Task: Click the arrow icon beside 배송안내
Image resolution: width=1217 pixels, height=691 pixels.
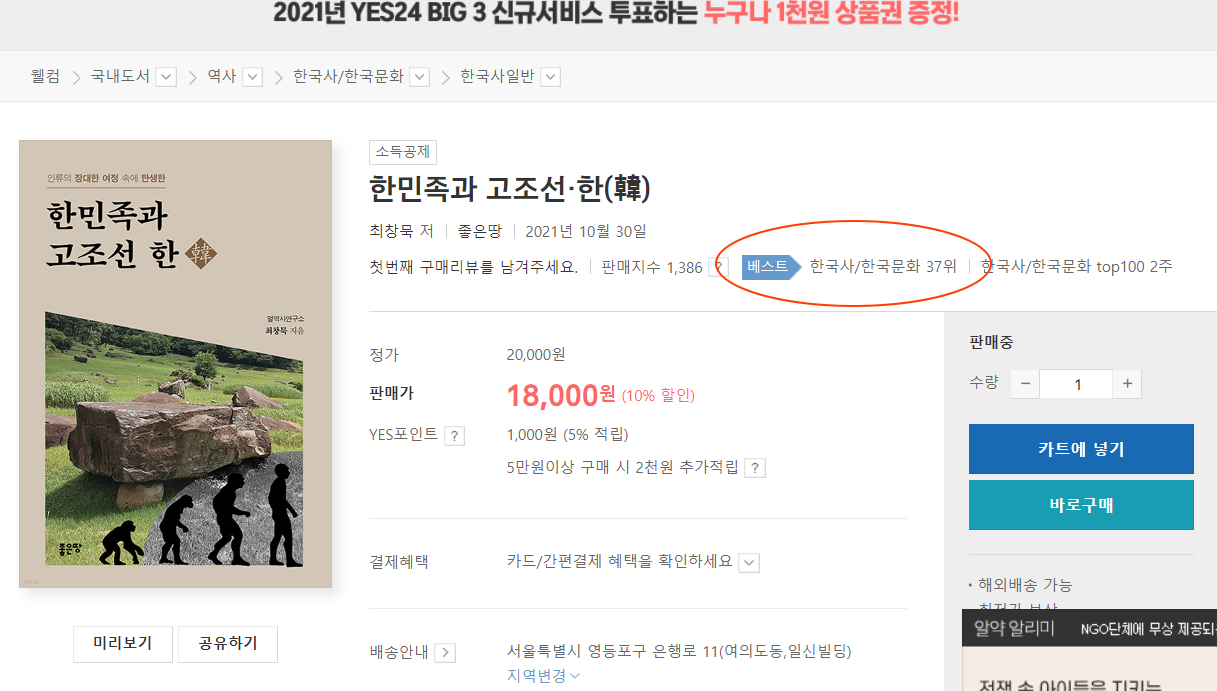Action: coord(445,653)
